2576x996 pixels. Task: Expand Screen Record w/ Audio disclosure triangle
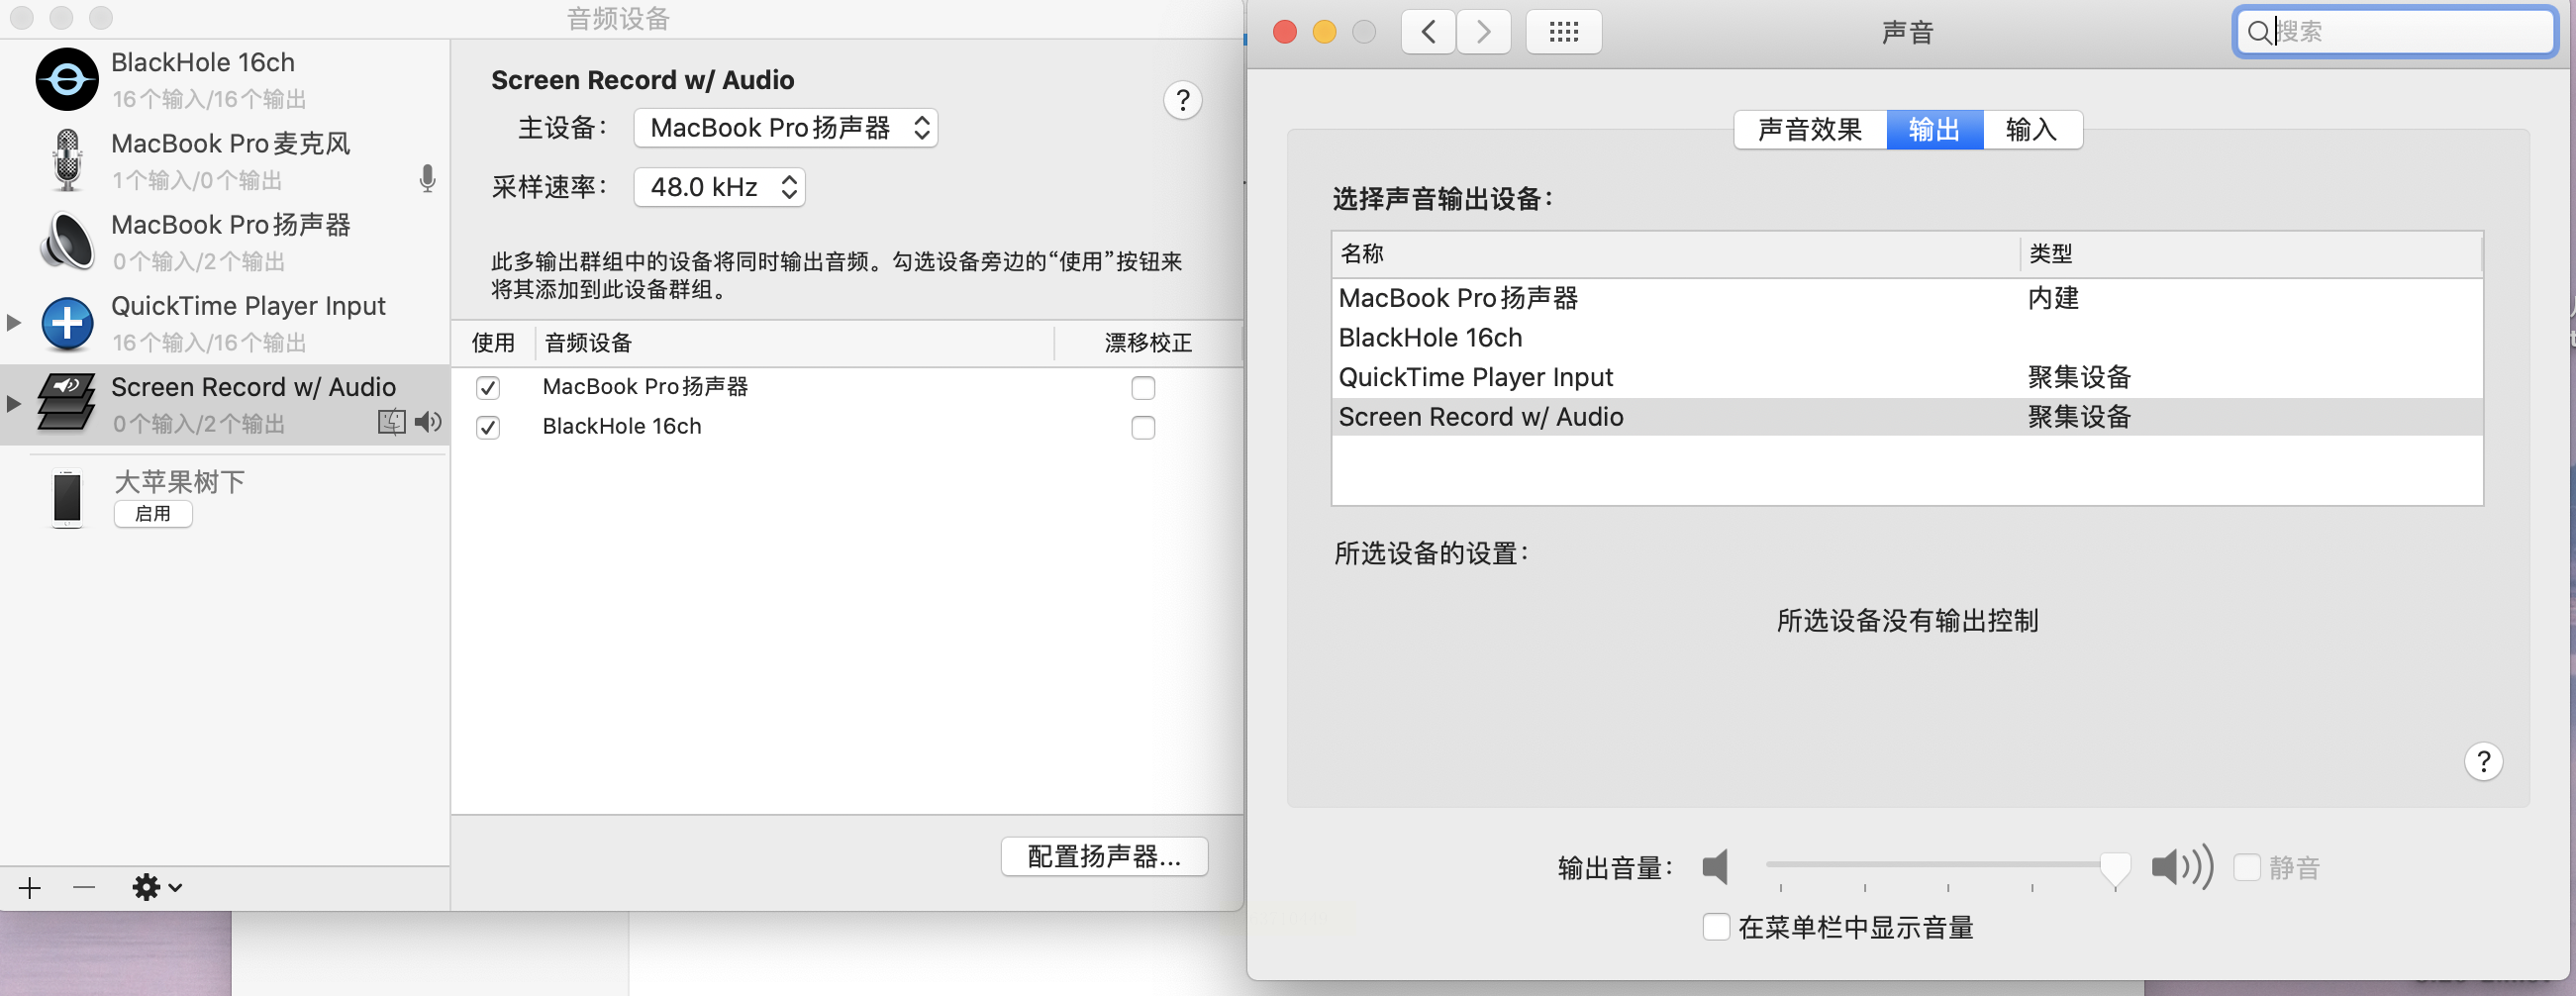[13, 403]
